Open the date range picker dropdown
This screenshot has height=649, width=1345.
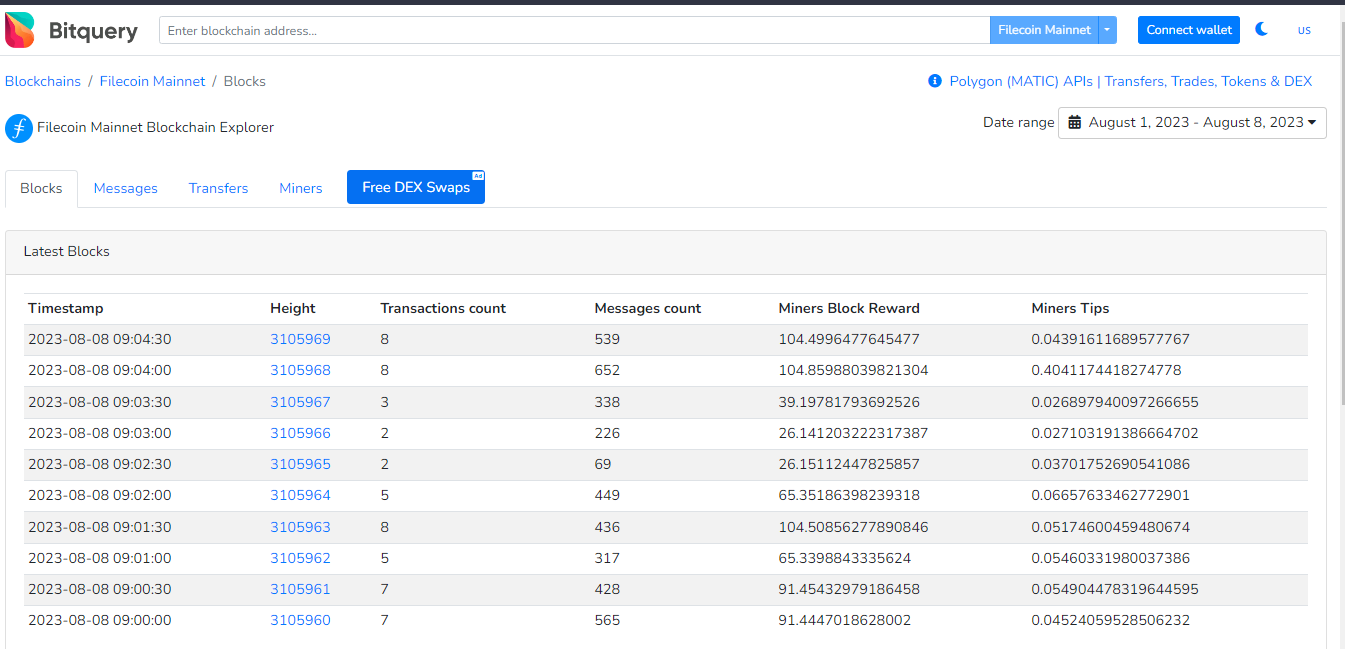[1192, 122]
